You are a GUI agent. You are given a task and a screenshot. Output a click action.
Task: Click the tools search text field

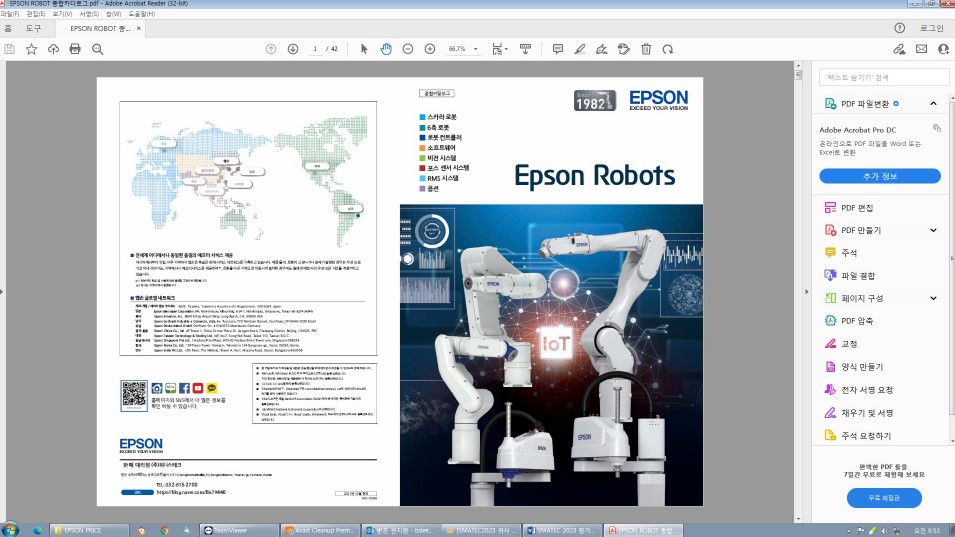884,77
